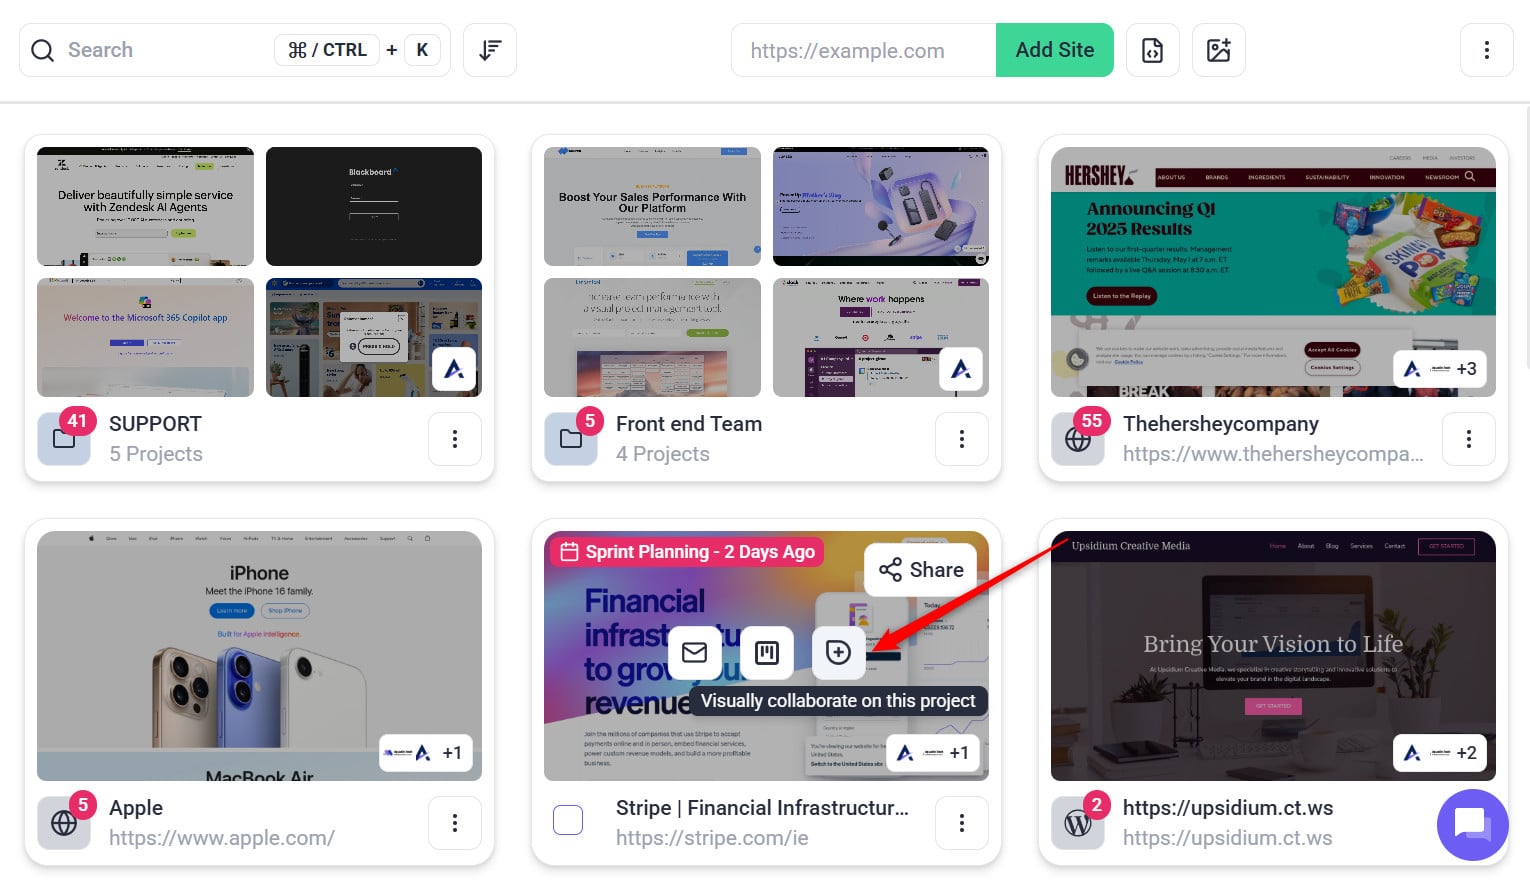Open the kanban board icon on Stripe card
1530x884 pixels.
[766, 653]
